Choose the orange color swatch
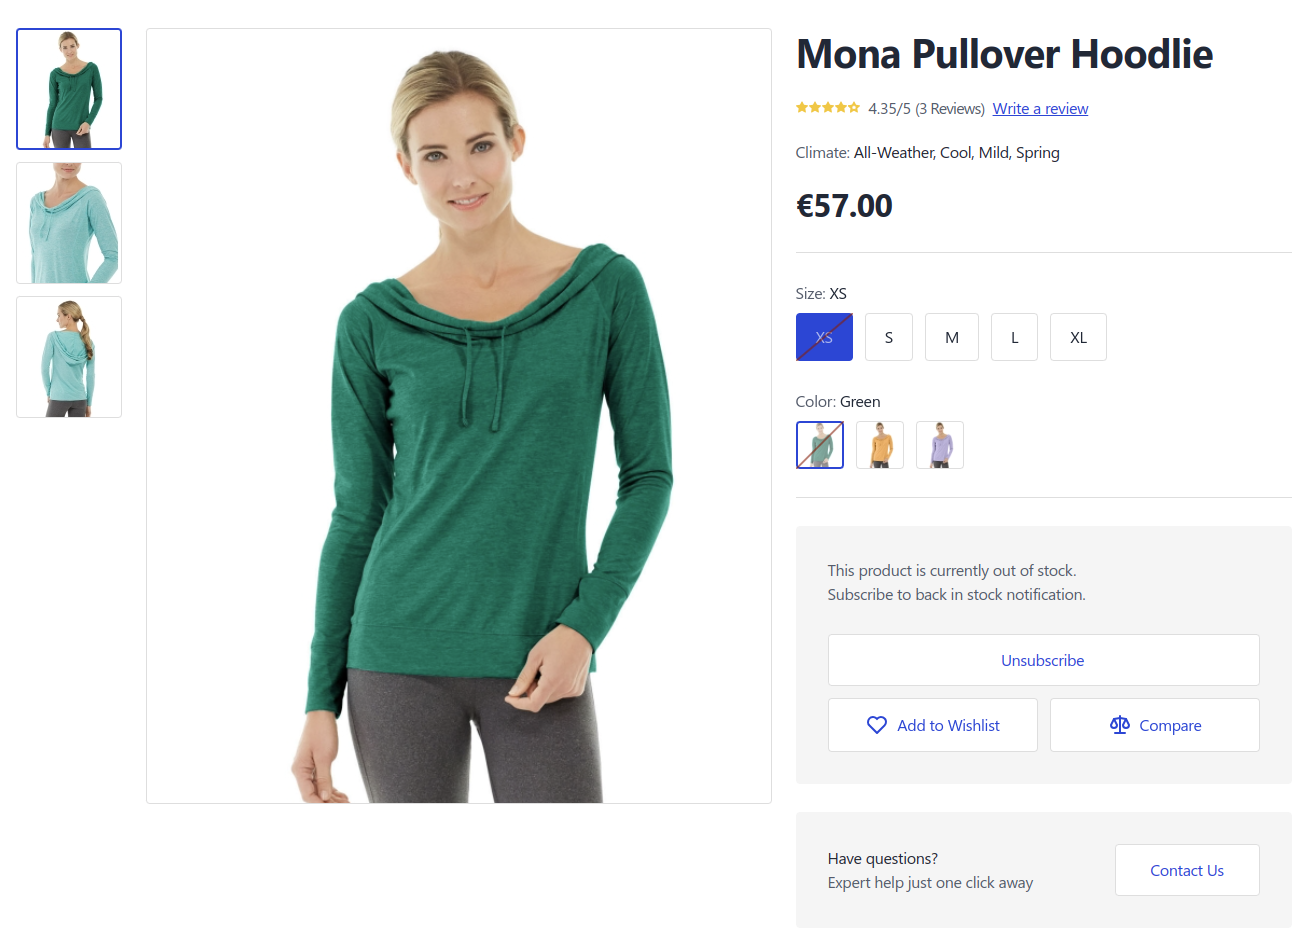This screenshot has height=941, width=1308. click(x=880, y=445)
